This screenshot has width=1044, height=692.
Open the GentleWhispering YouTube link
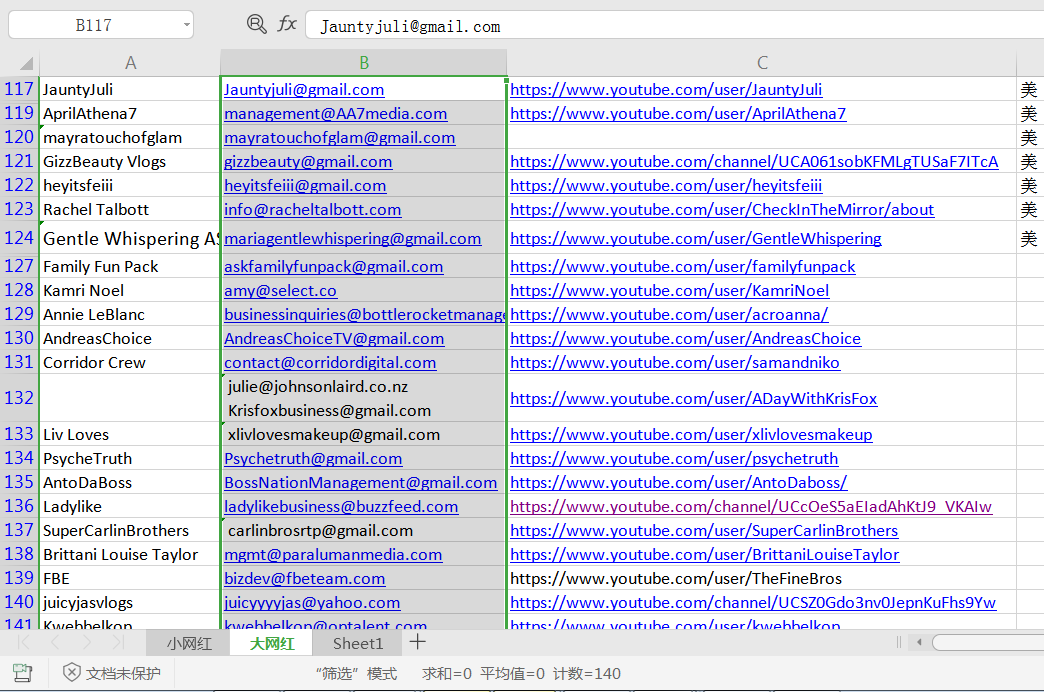pos(696,238)
